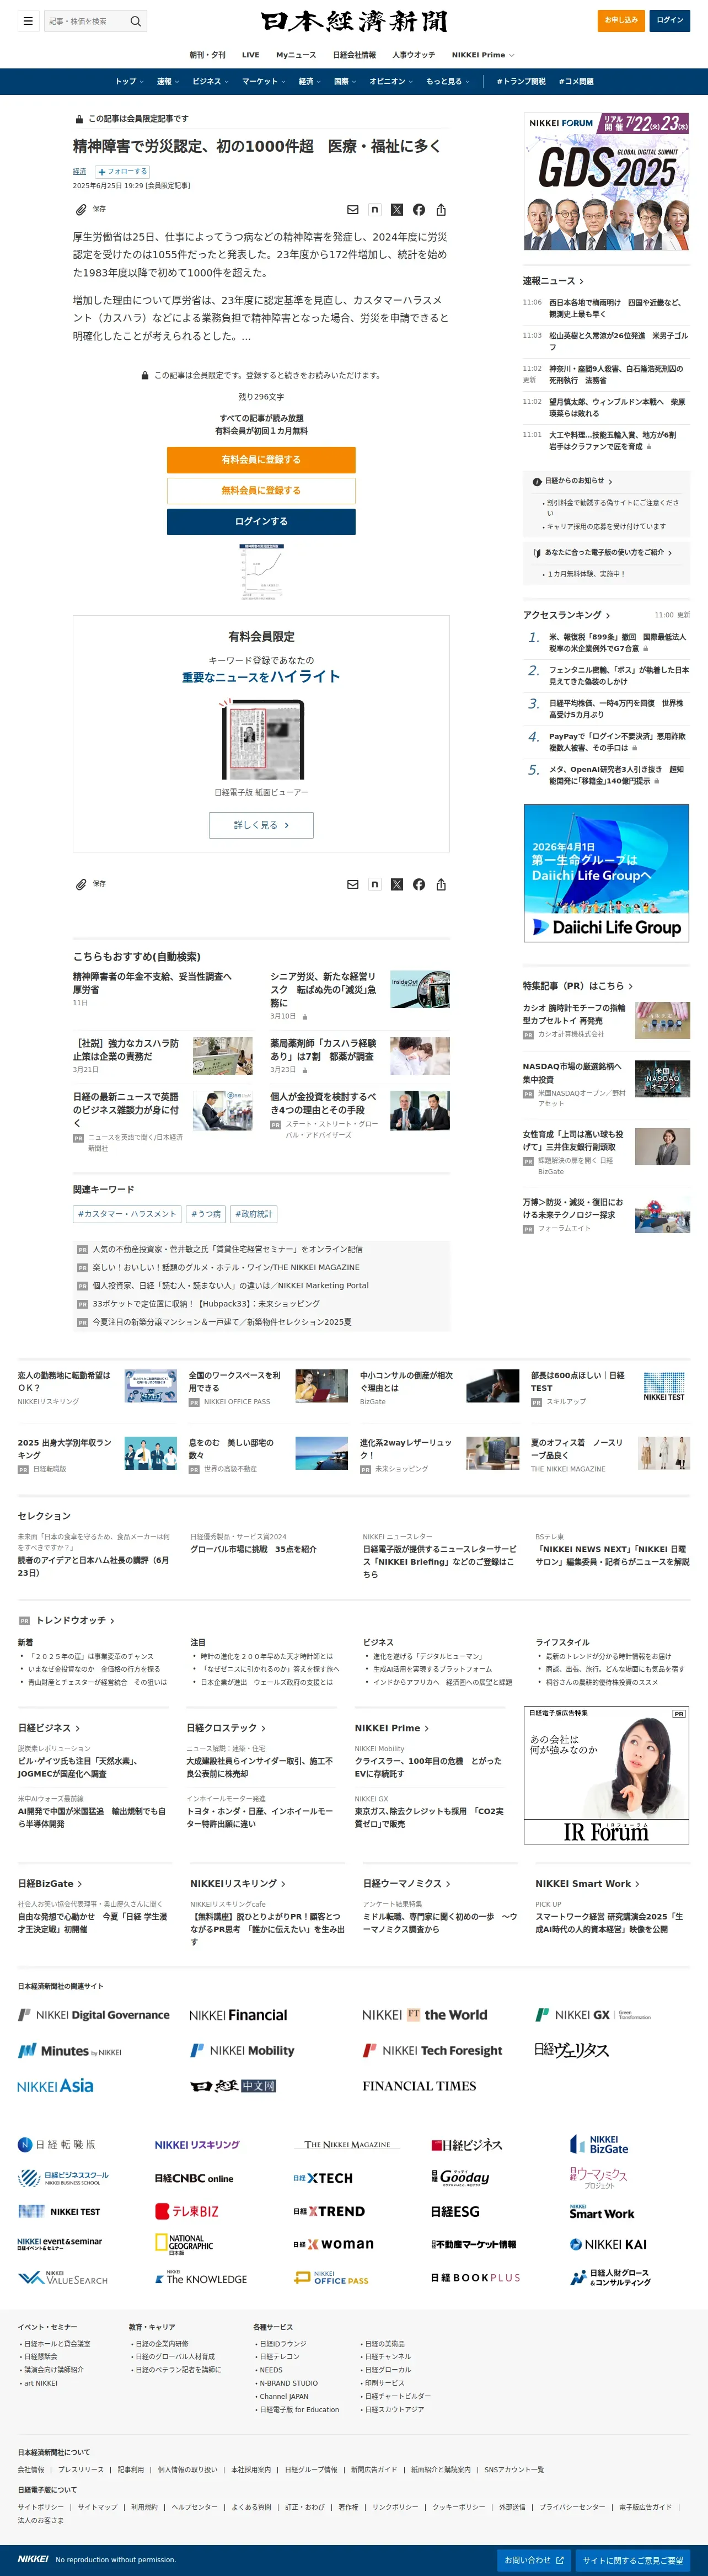Click the Facebook icon above recommendations
This screenshot has width=708, height=2576.
tap(419, 885)
